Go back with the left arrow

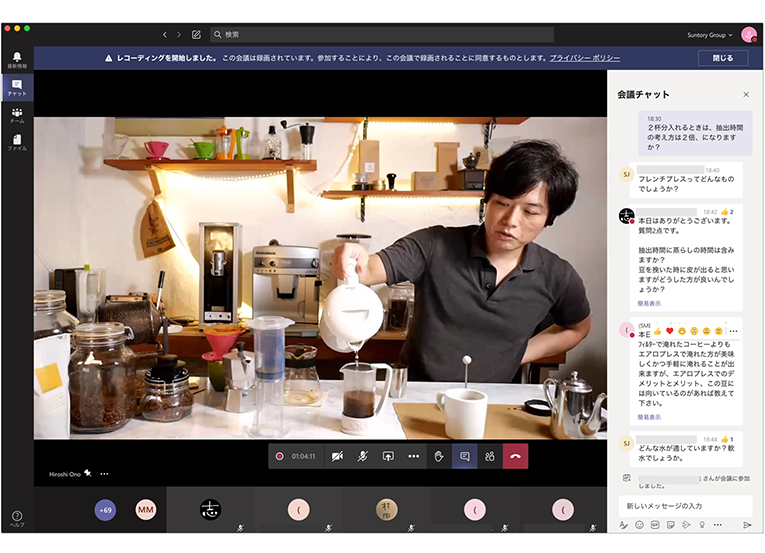[165, 35]
